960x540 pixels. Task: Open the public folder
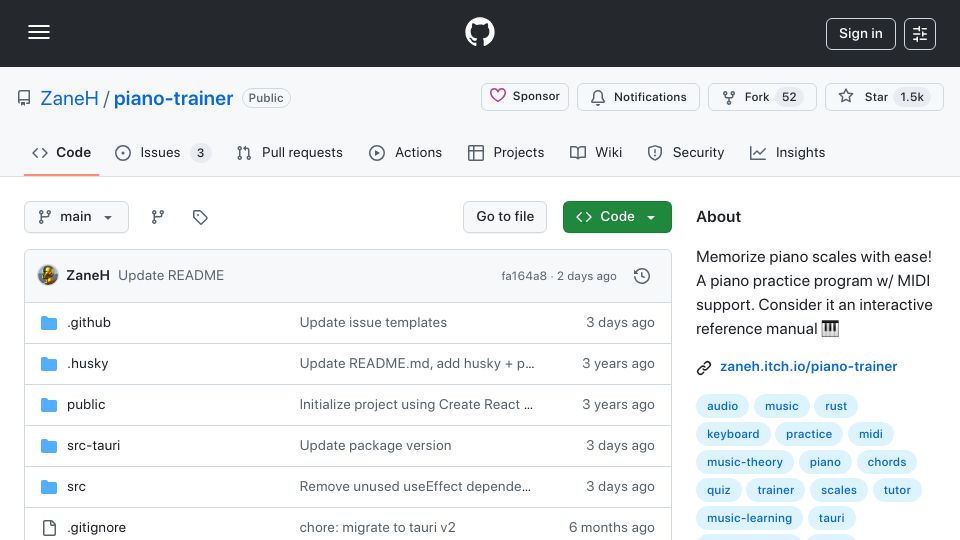[x=86, y=405]
